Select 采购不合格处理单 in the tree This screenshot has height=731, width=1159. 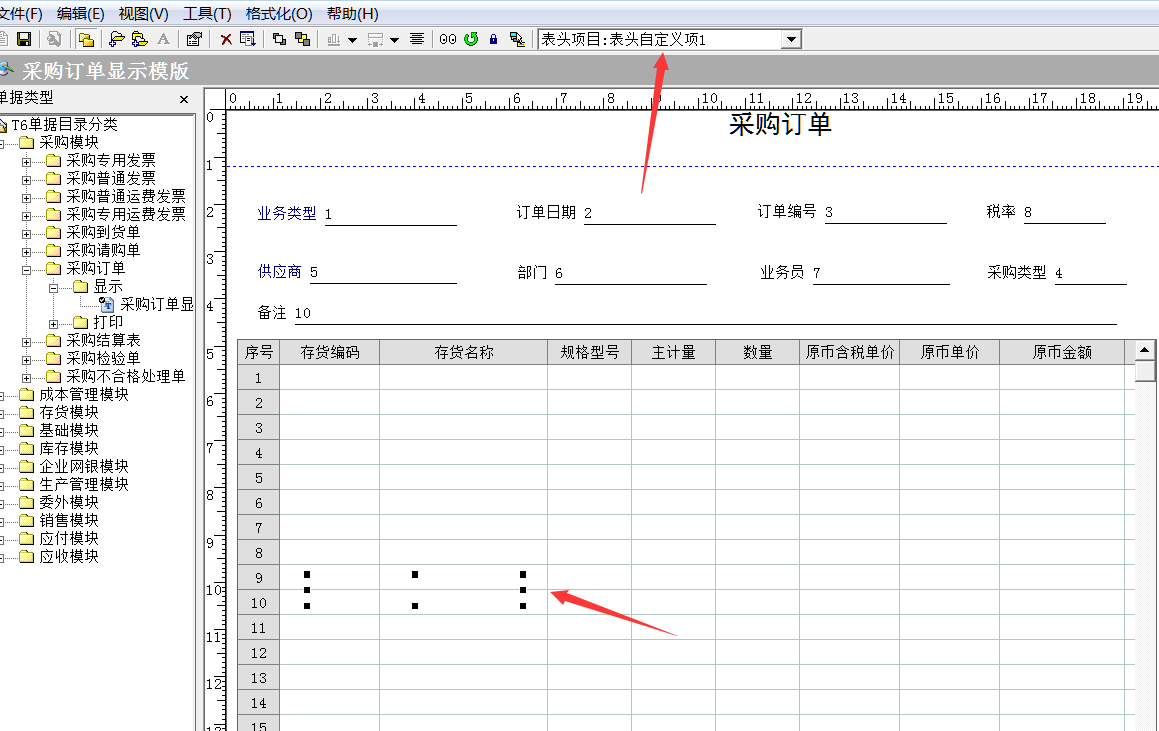(x=126, y=376)
